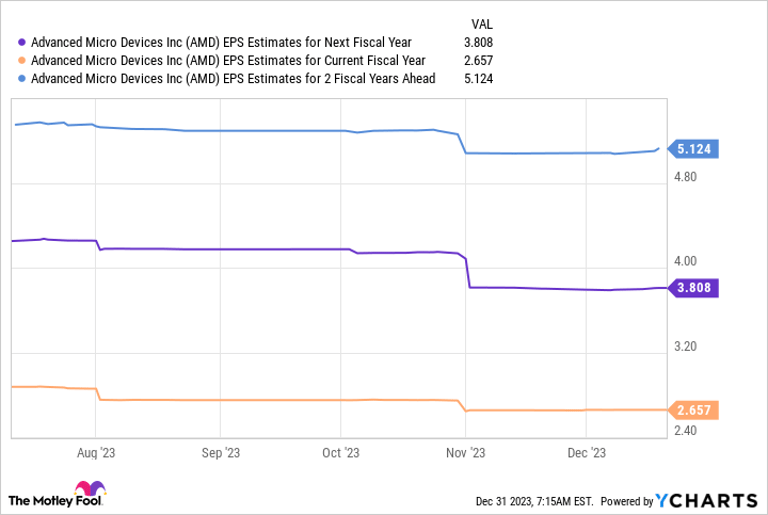
Task: Select the blue 5.124 value flag
Action: click(693, 149)
